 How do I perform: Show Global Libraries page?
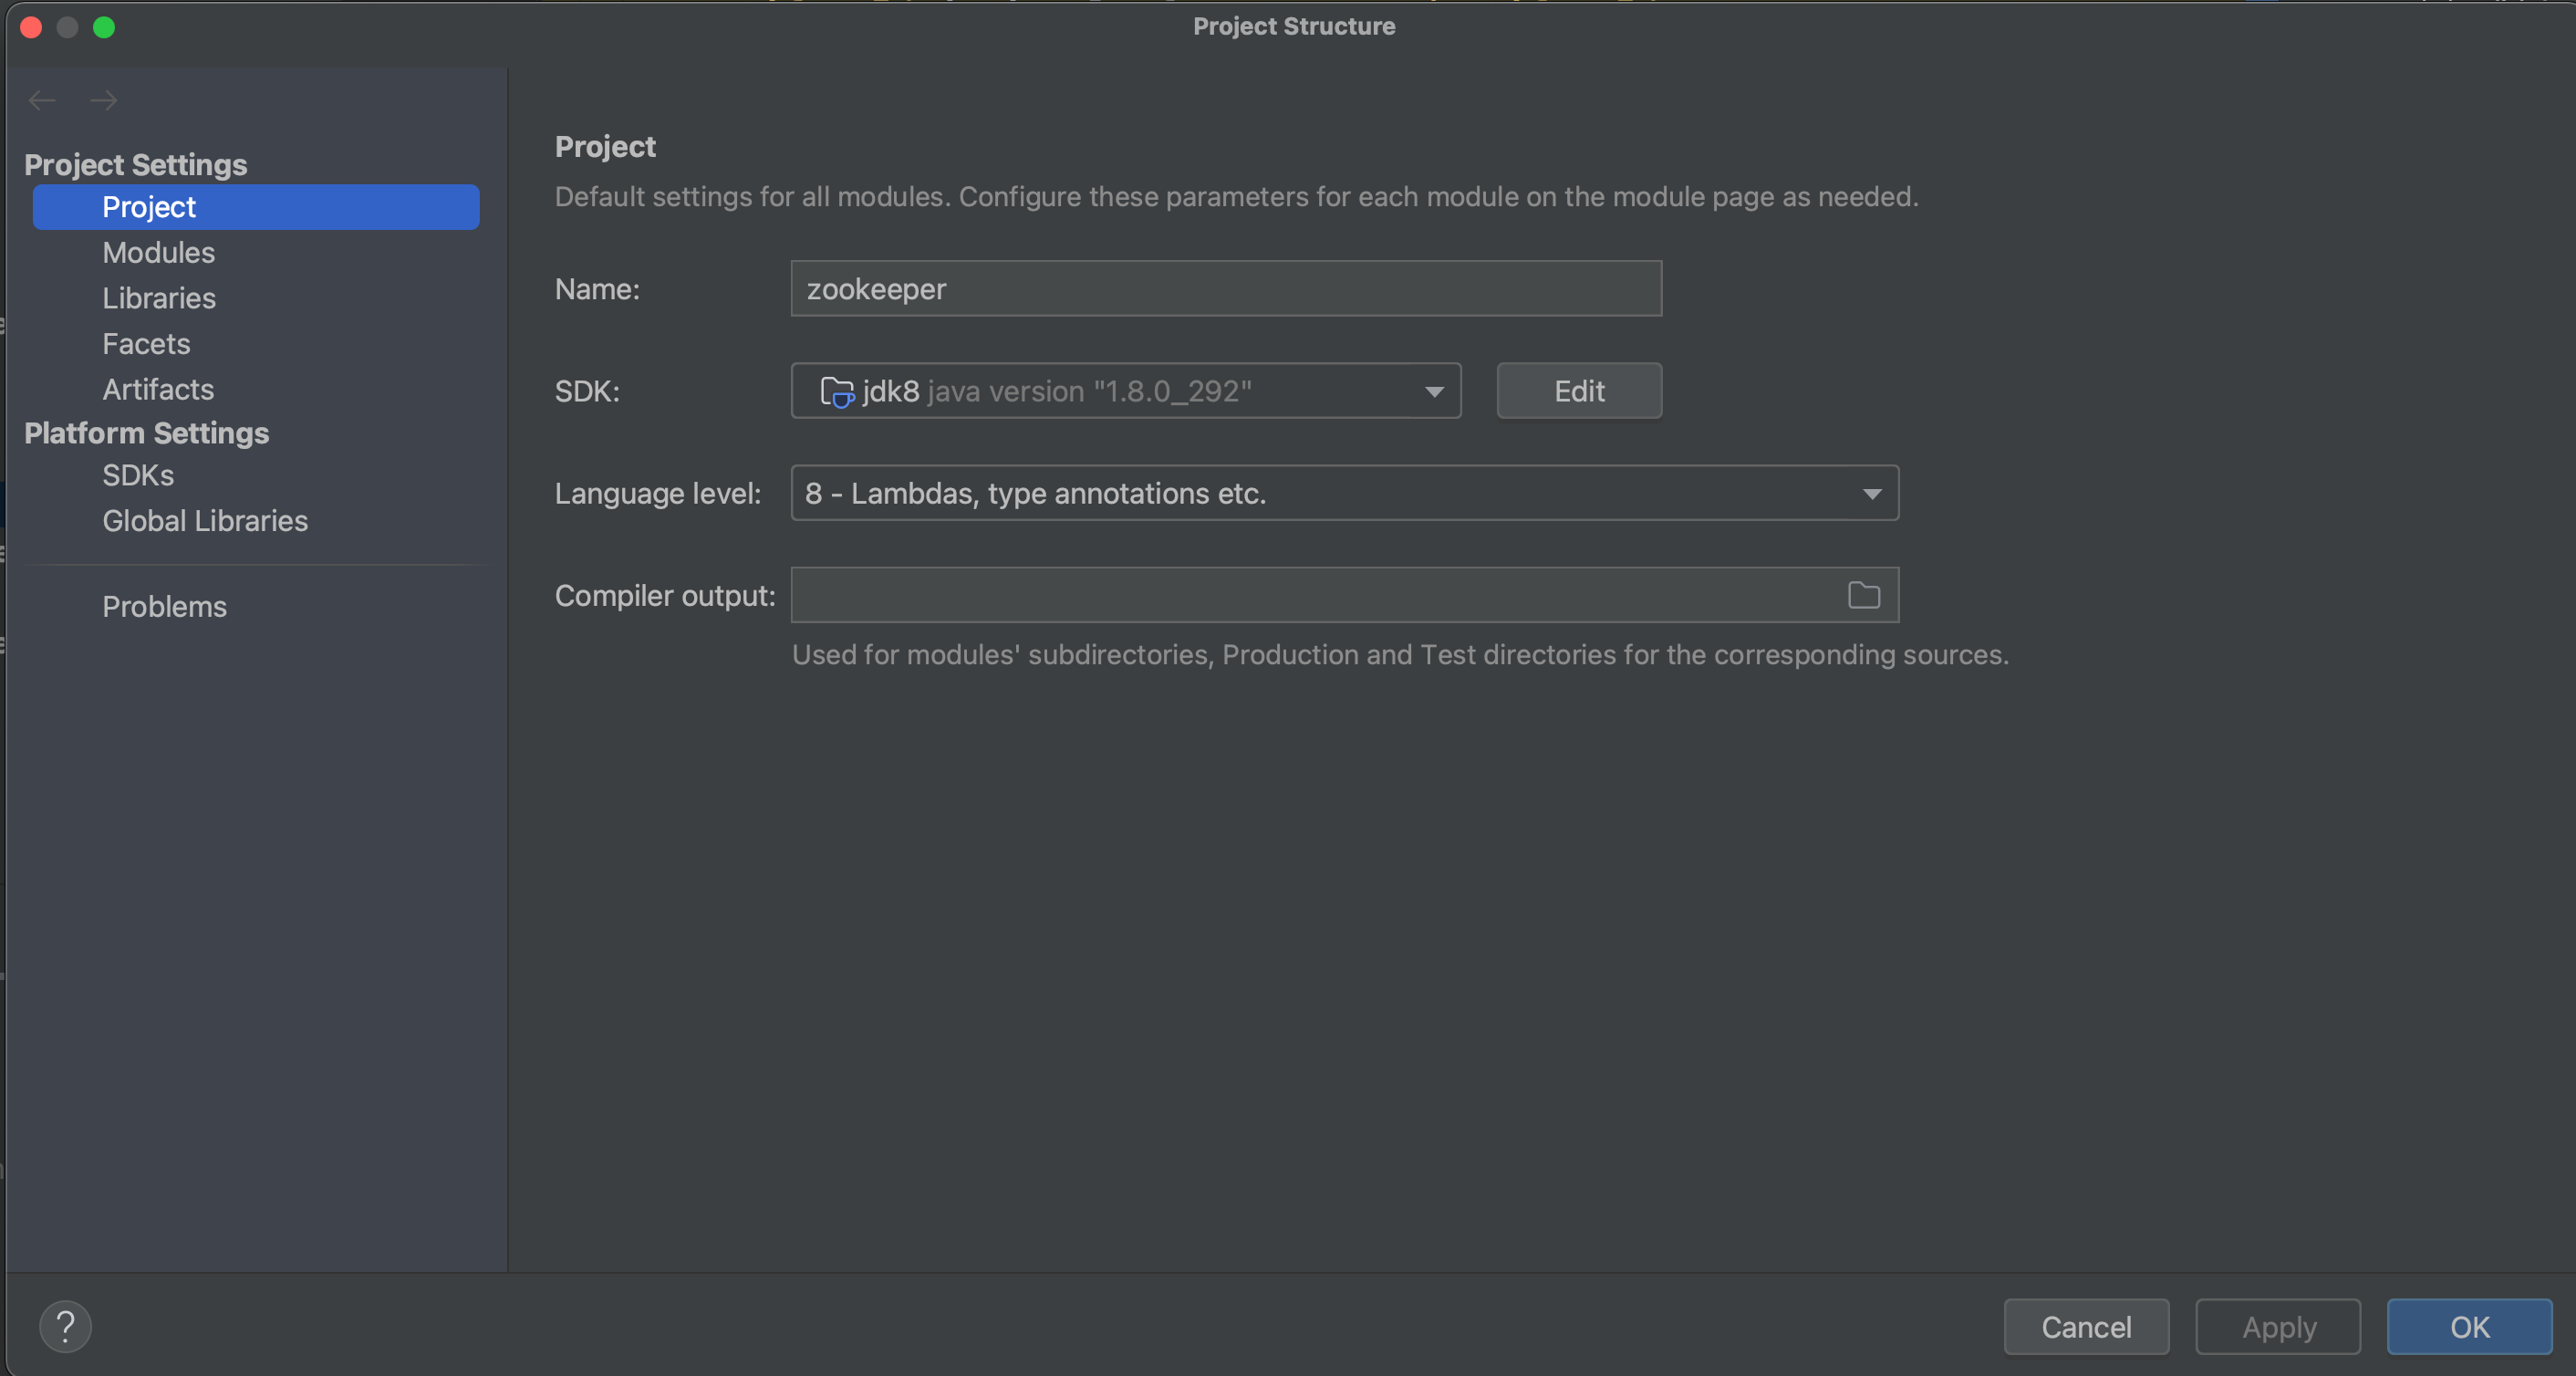coord(205,521)
